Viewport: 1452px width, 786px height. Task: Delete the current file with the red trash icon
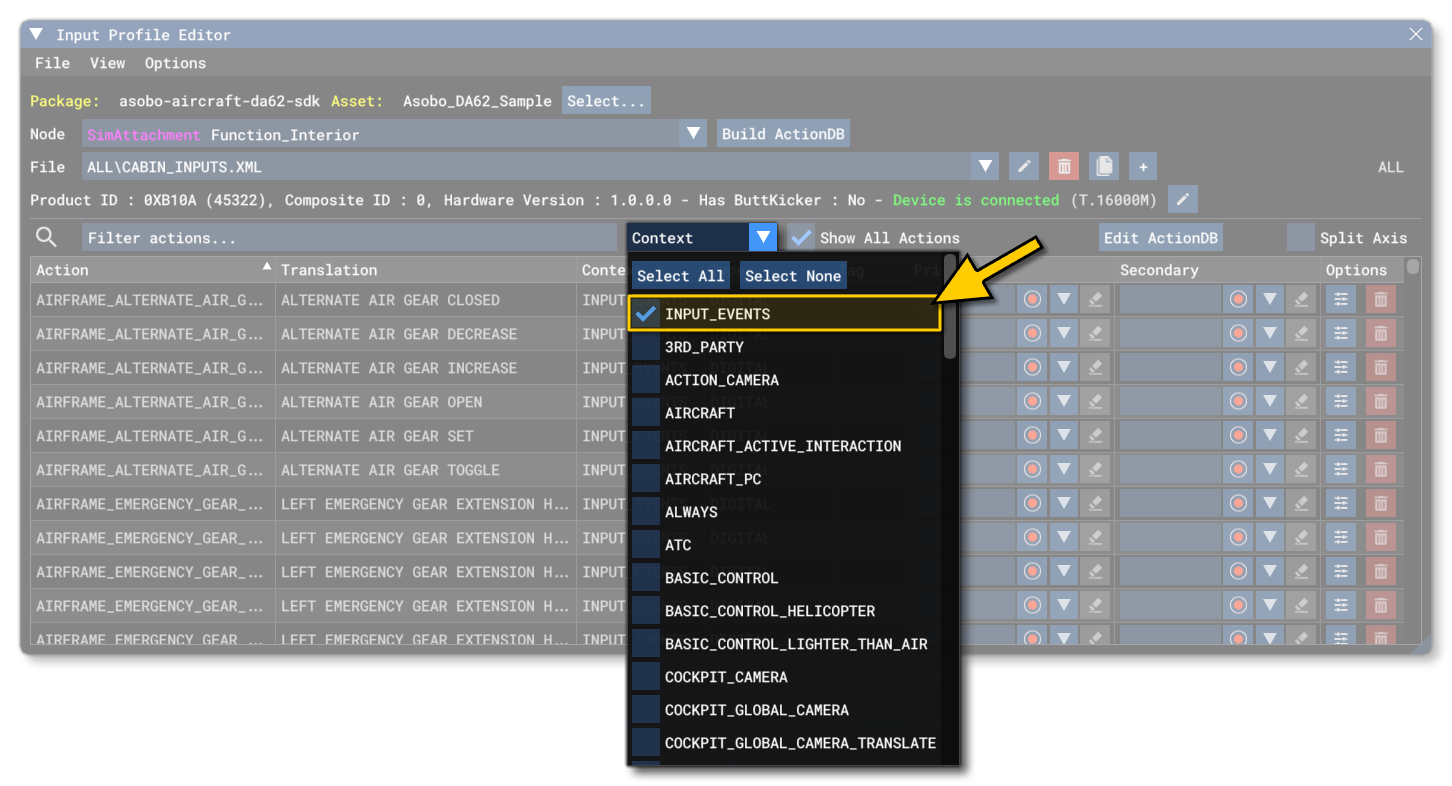(1063, 165)
